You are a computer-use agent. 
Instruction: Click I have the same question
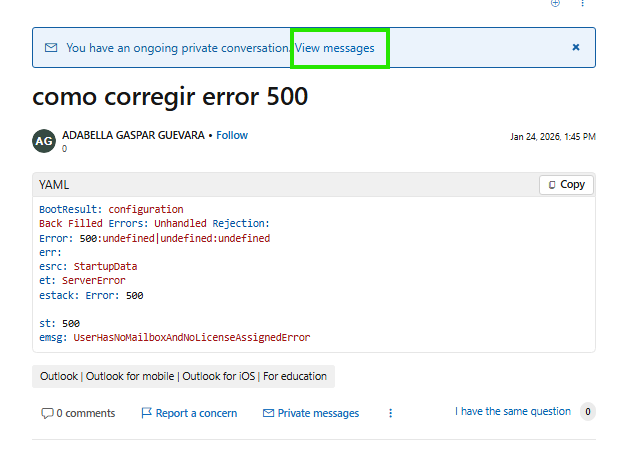(x=513, y=412)
